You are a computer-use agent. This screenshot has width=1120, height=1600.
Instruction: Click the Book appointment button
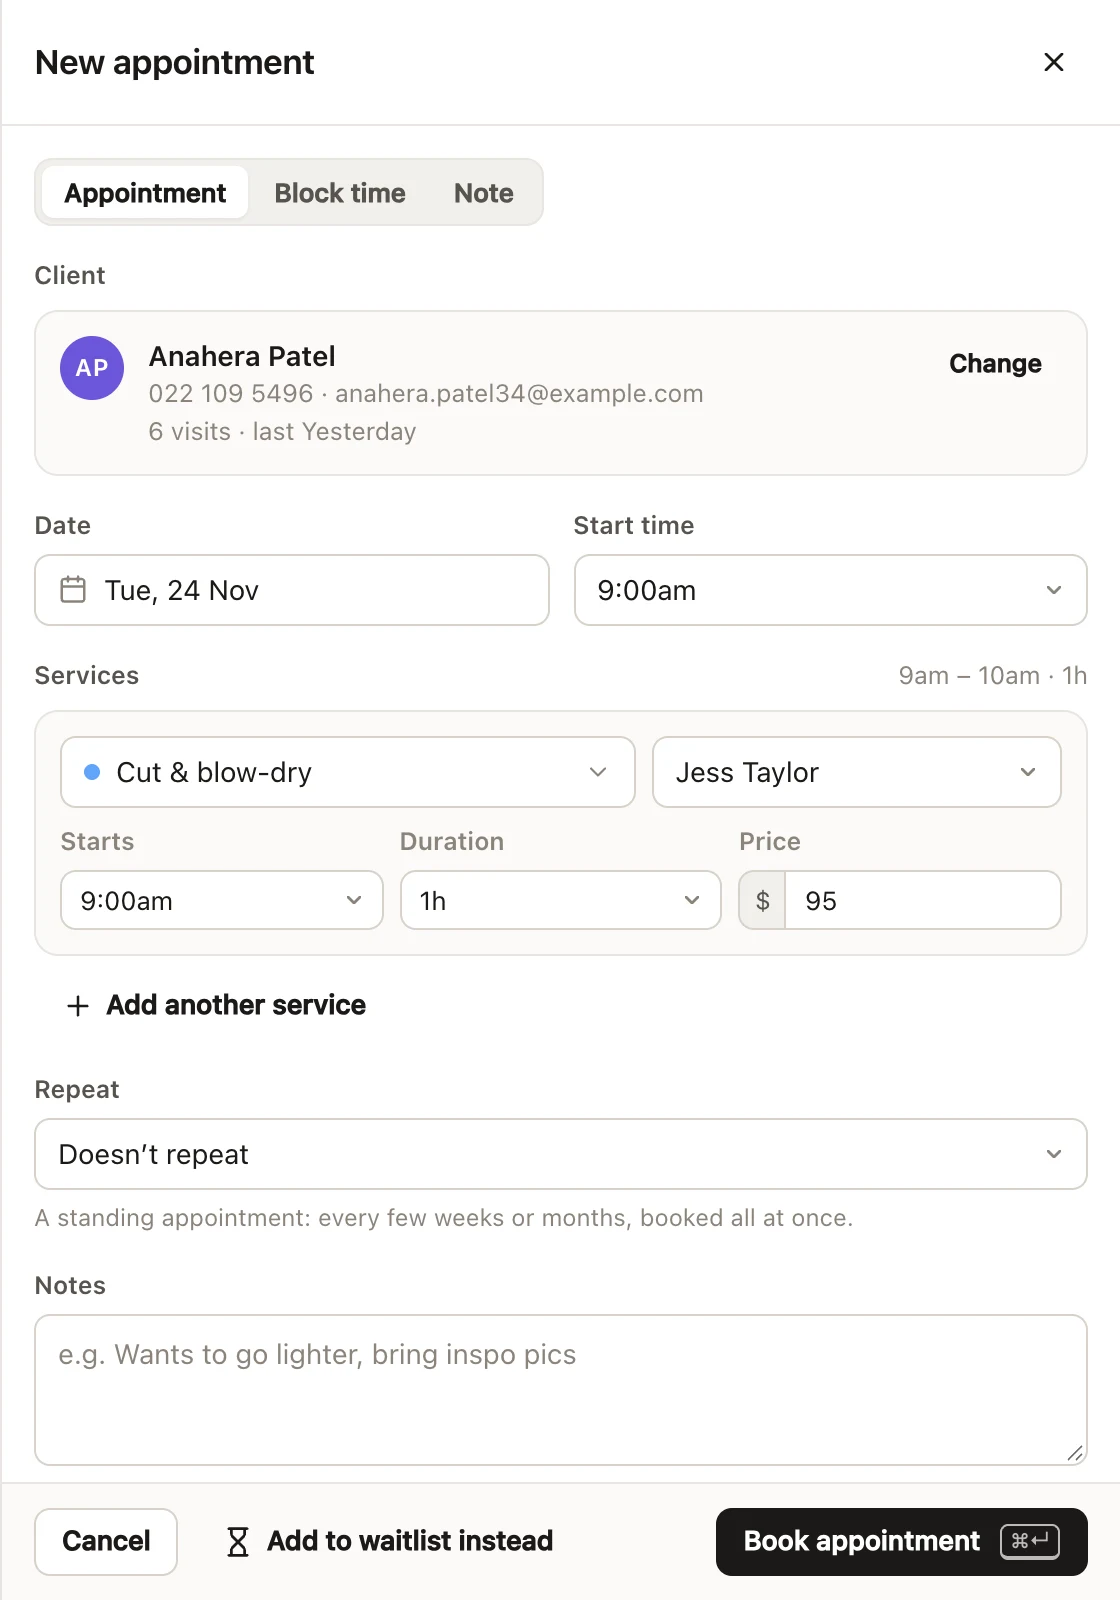[x=901, y=1541]
